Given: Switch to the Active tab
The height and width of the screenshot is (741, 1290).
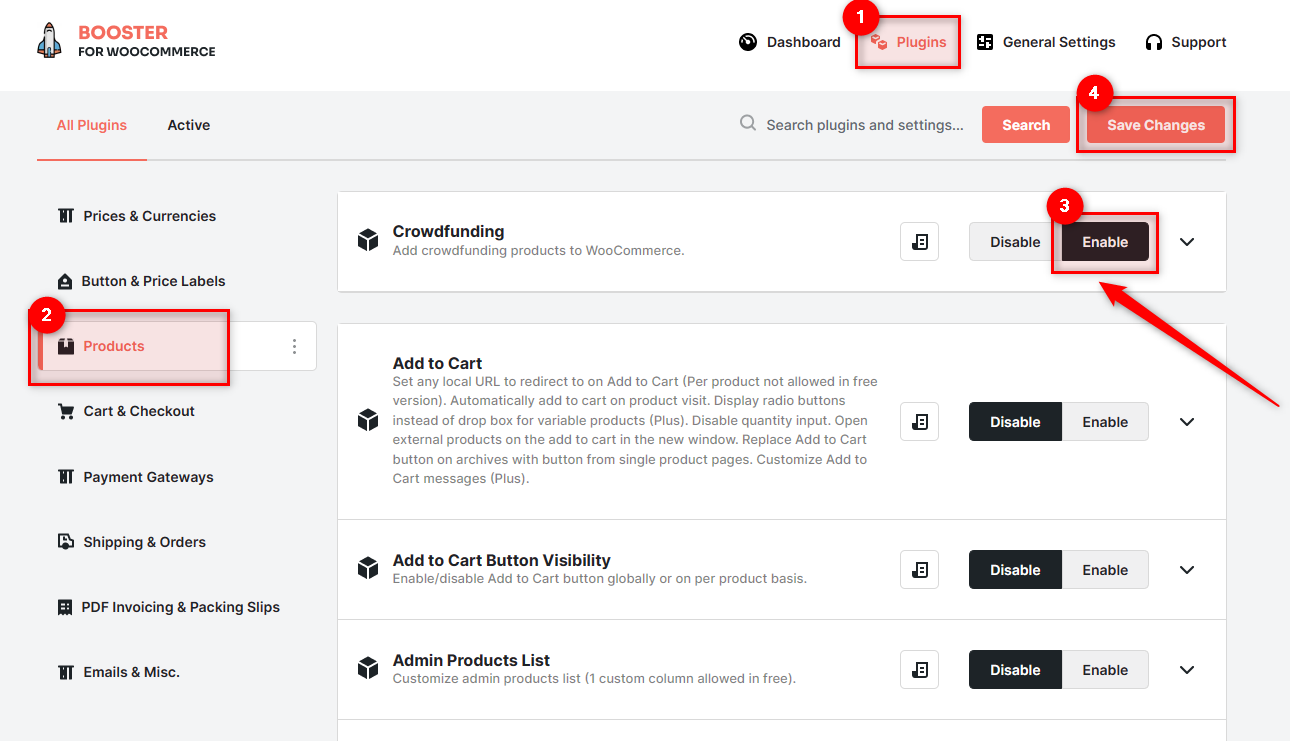Looking at the screenshot, I should point(189,125).
